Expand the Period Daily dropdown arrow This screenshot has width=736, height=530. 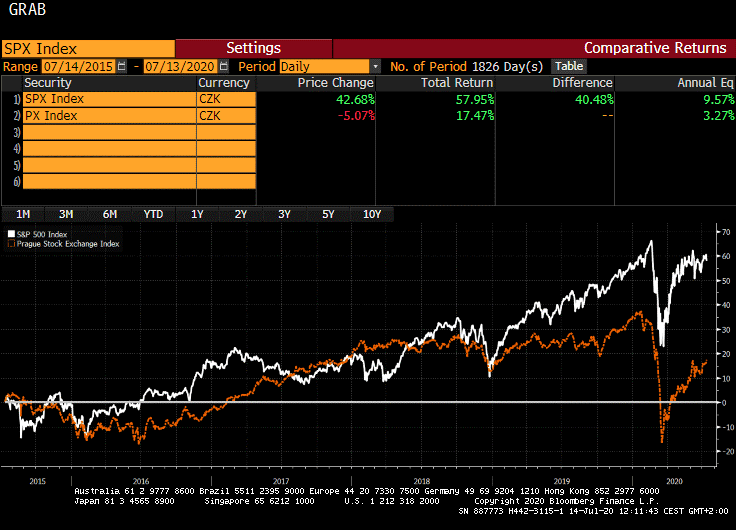pos(375,67)
